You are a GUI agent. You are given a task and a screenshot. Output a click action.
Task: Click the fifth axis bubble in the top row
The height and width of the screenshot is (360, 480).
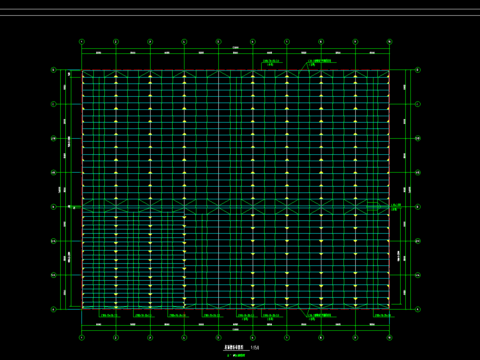point(218,42)
